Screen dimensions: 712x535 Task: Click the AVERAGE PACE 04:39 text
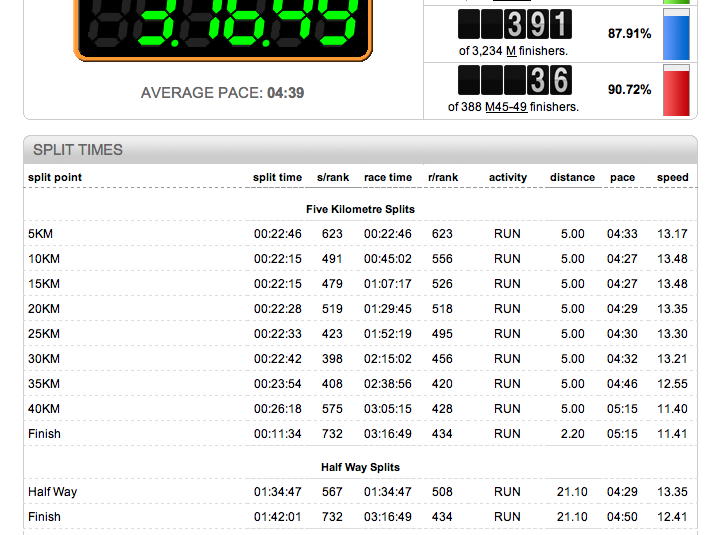pyautogui.click(x=222, y=93)
